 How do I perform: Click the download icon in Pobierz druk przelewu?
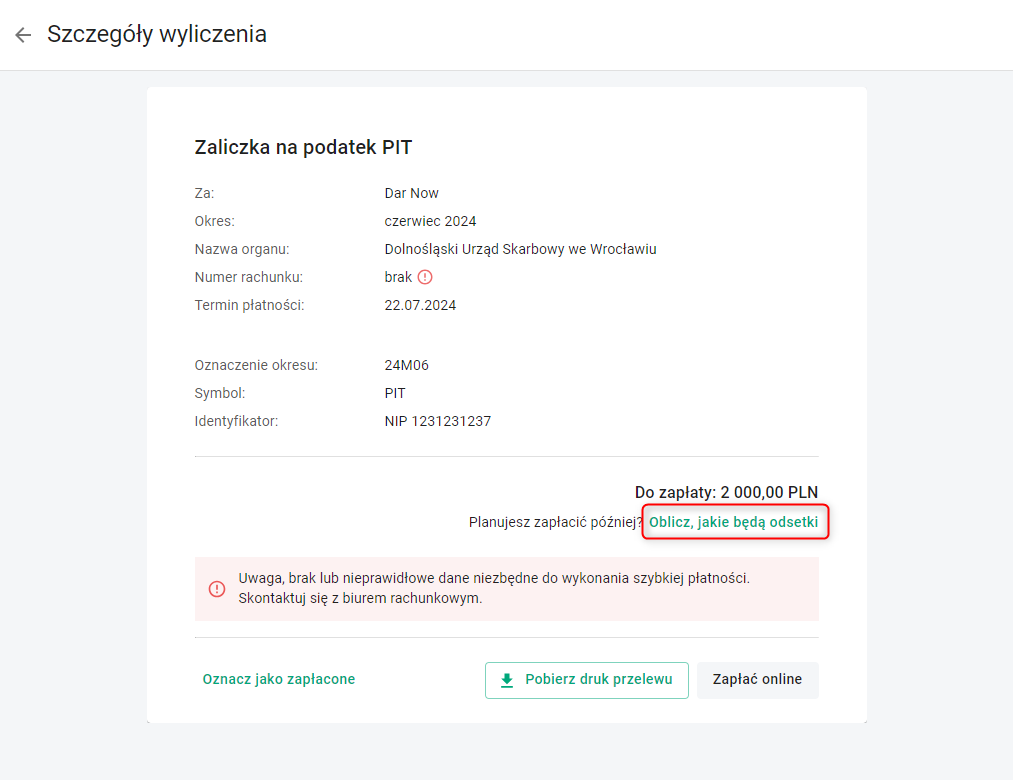pyautogui.click(x=507, y=680)
